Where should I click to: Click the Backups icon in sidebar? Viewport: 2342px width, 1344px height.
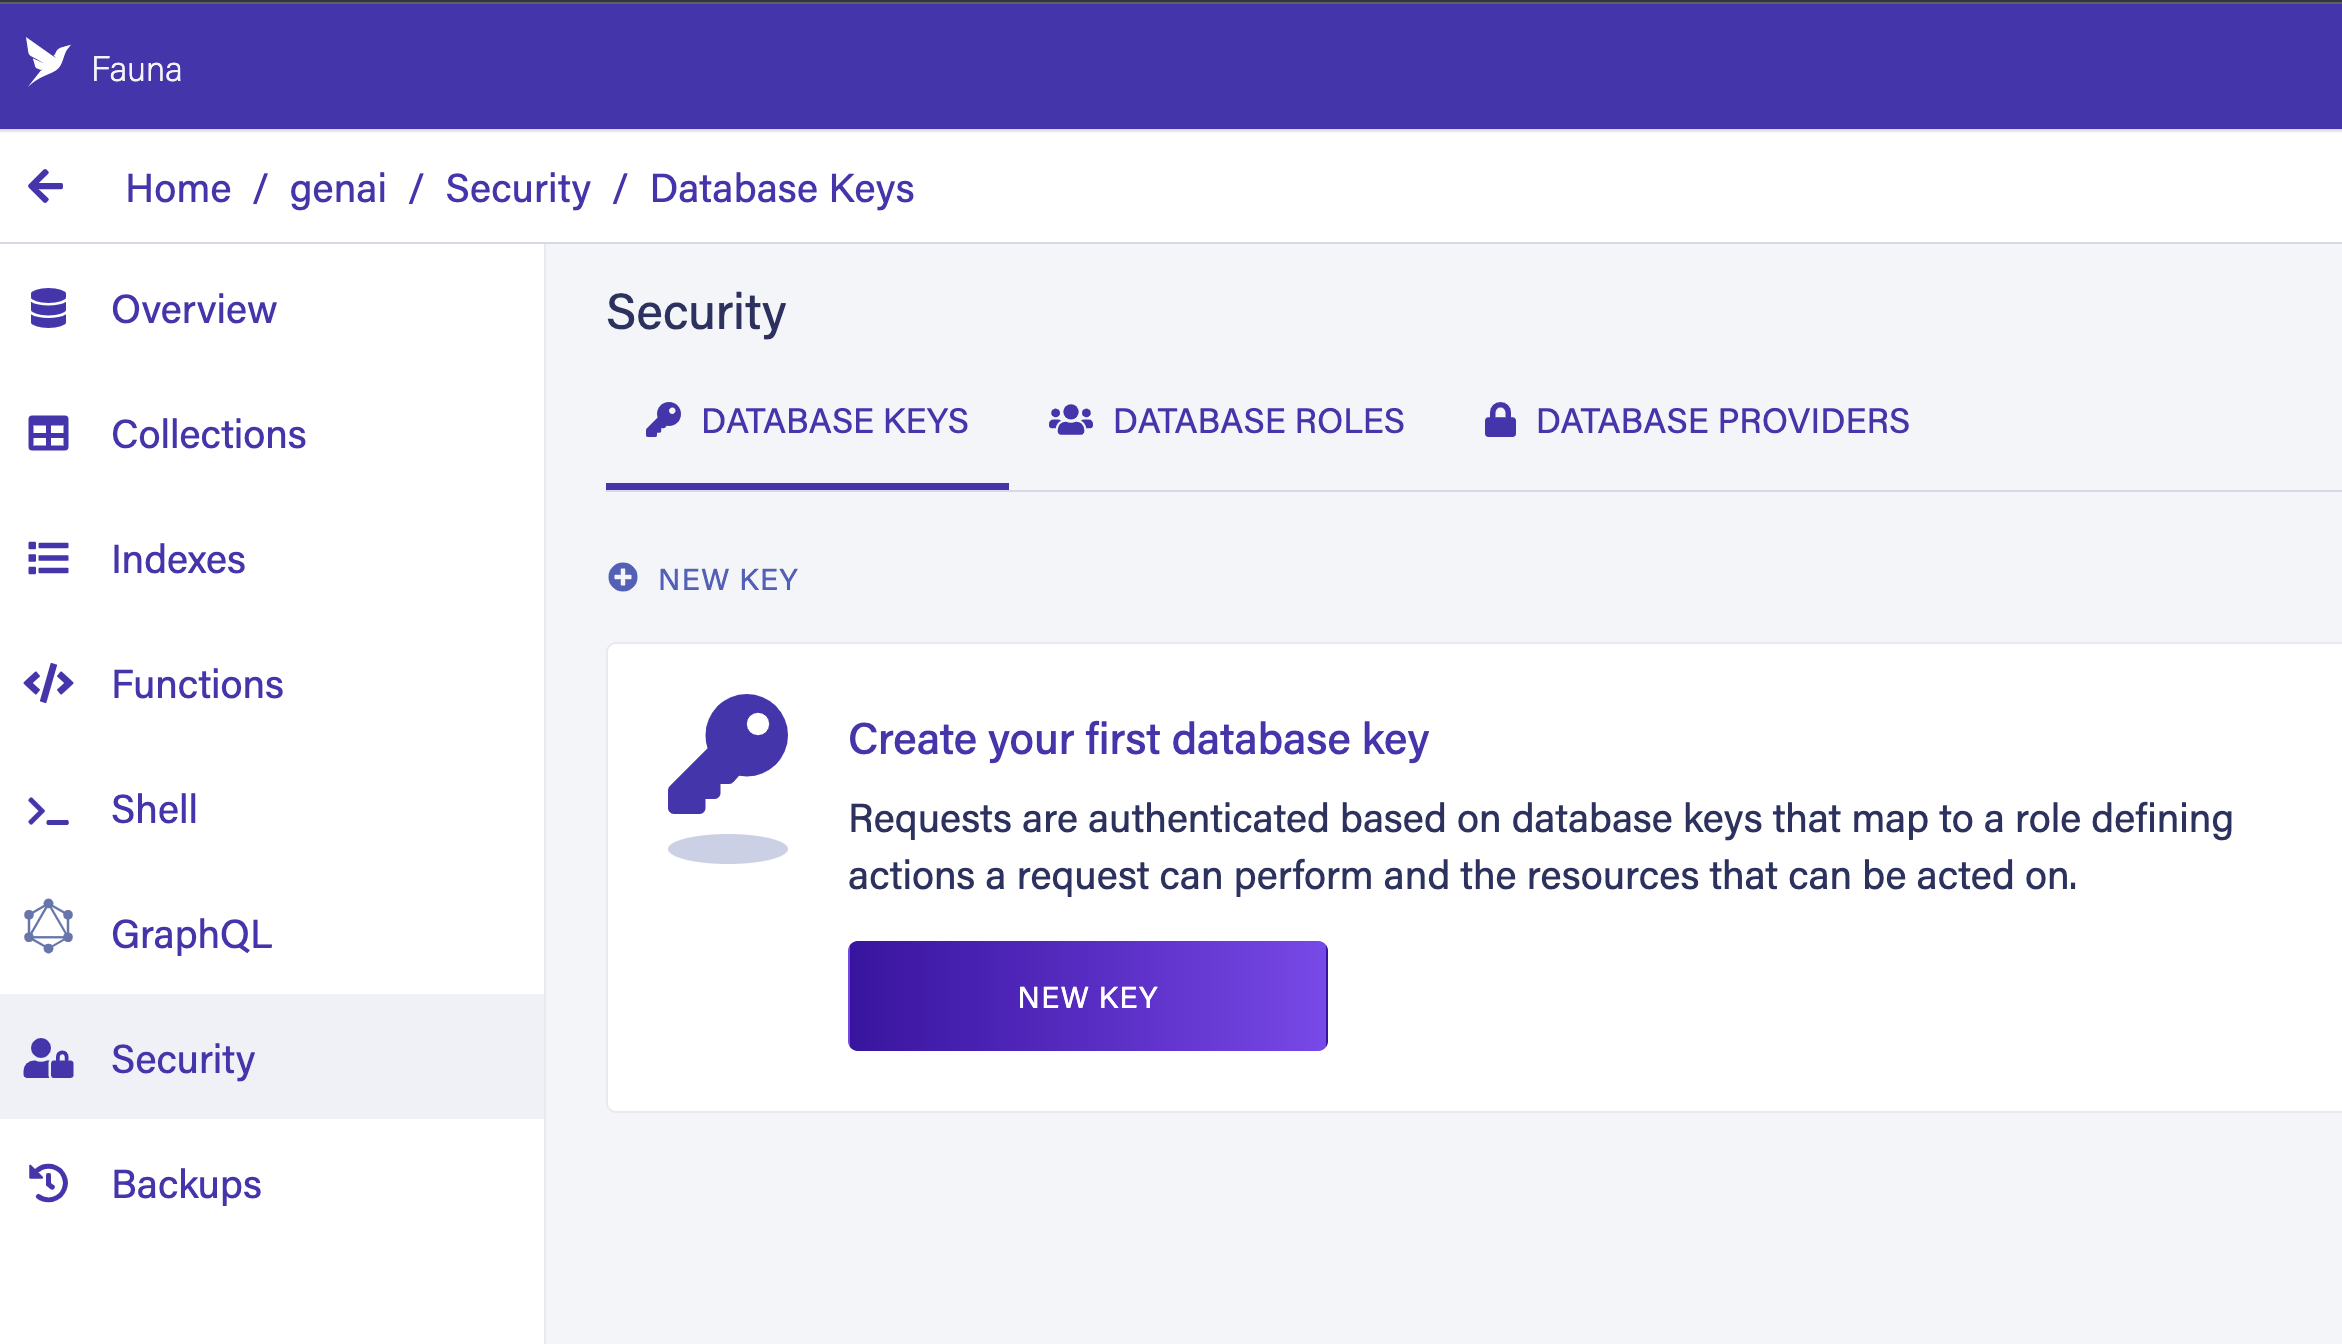click(x=48, y=1185)
